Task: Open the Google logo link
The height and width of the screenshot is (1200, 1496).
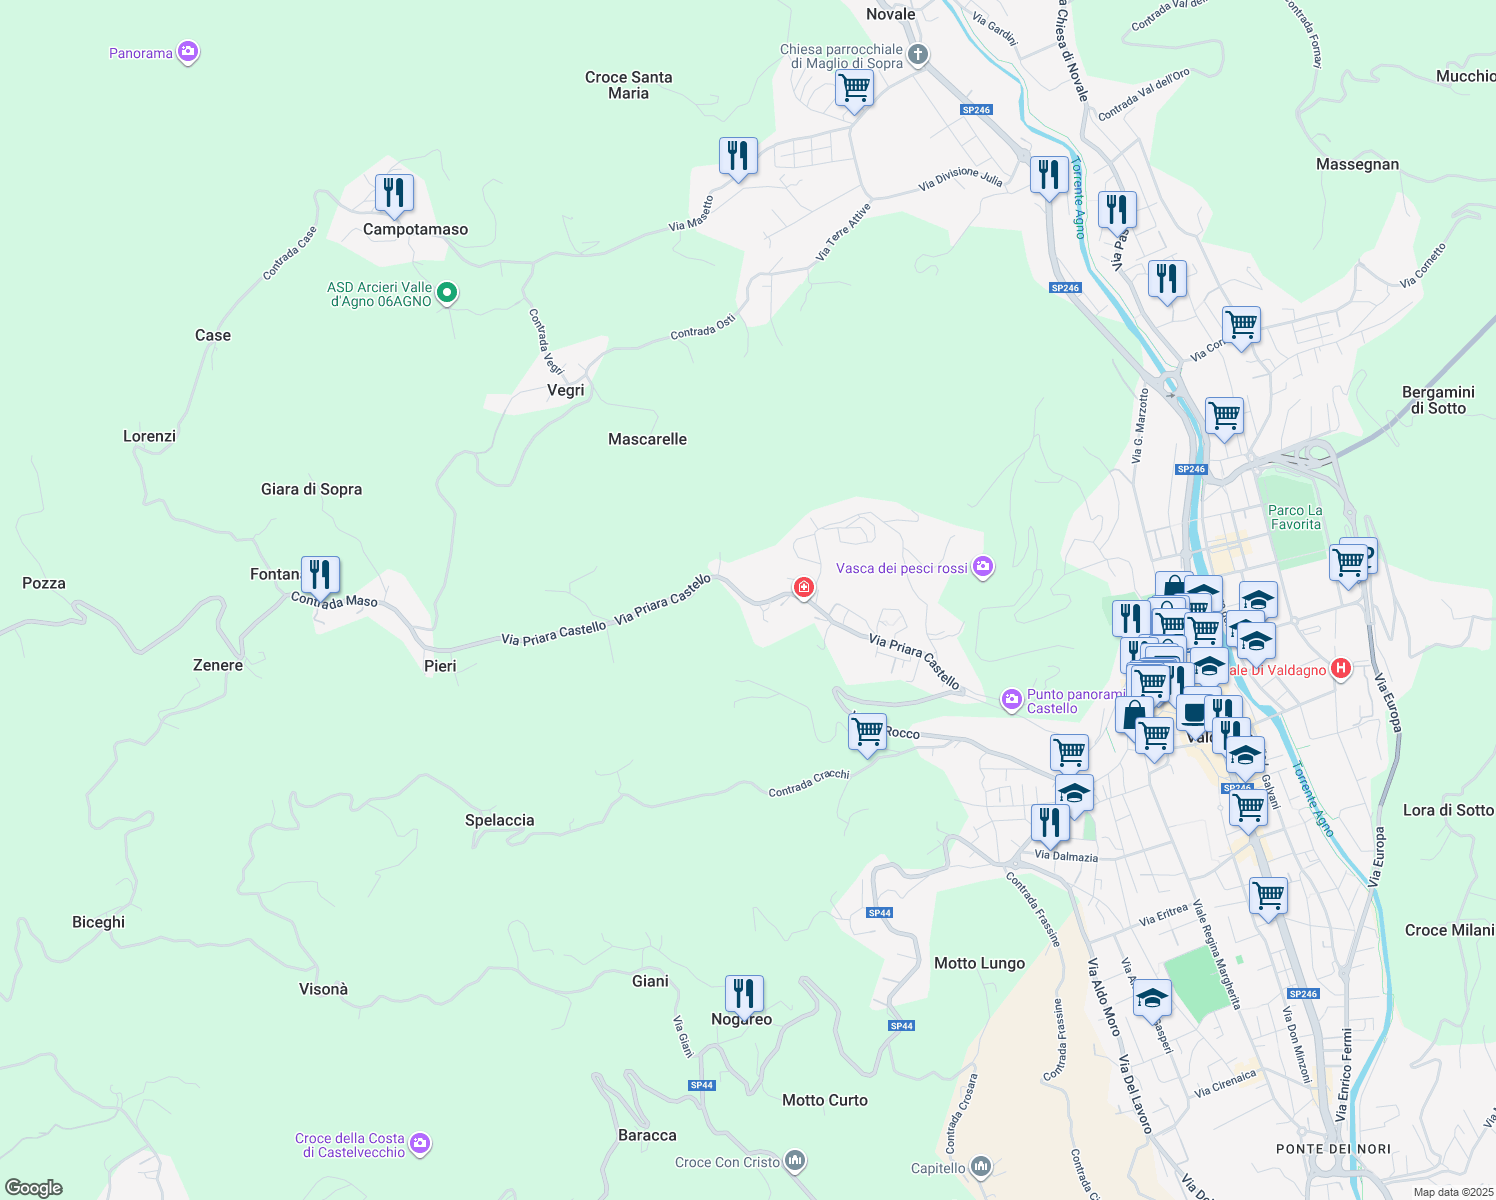Action: pyautogui.click(x=34, y=1187)
